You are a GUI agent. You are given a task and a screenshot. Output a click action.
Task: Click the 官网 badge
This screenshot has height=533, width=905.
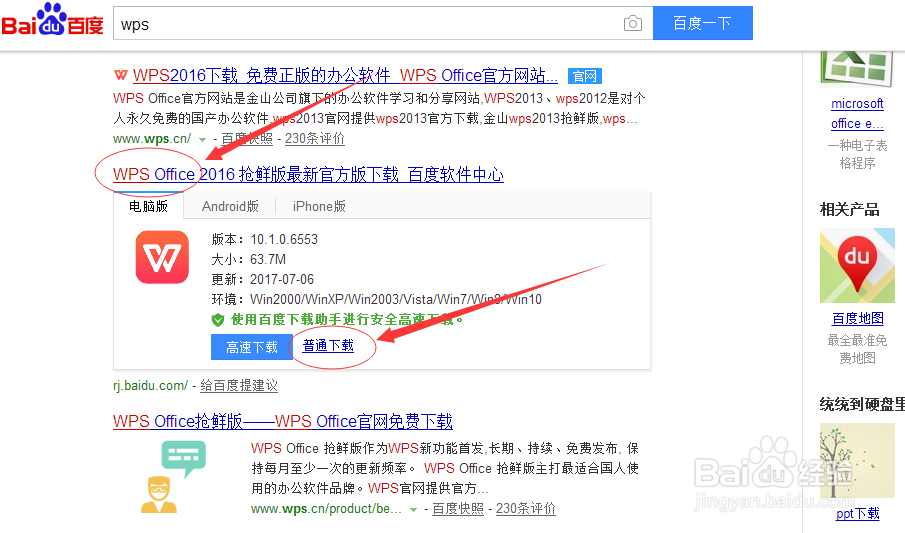coord(585,76)
